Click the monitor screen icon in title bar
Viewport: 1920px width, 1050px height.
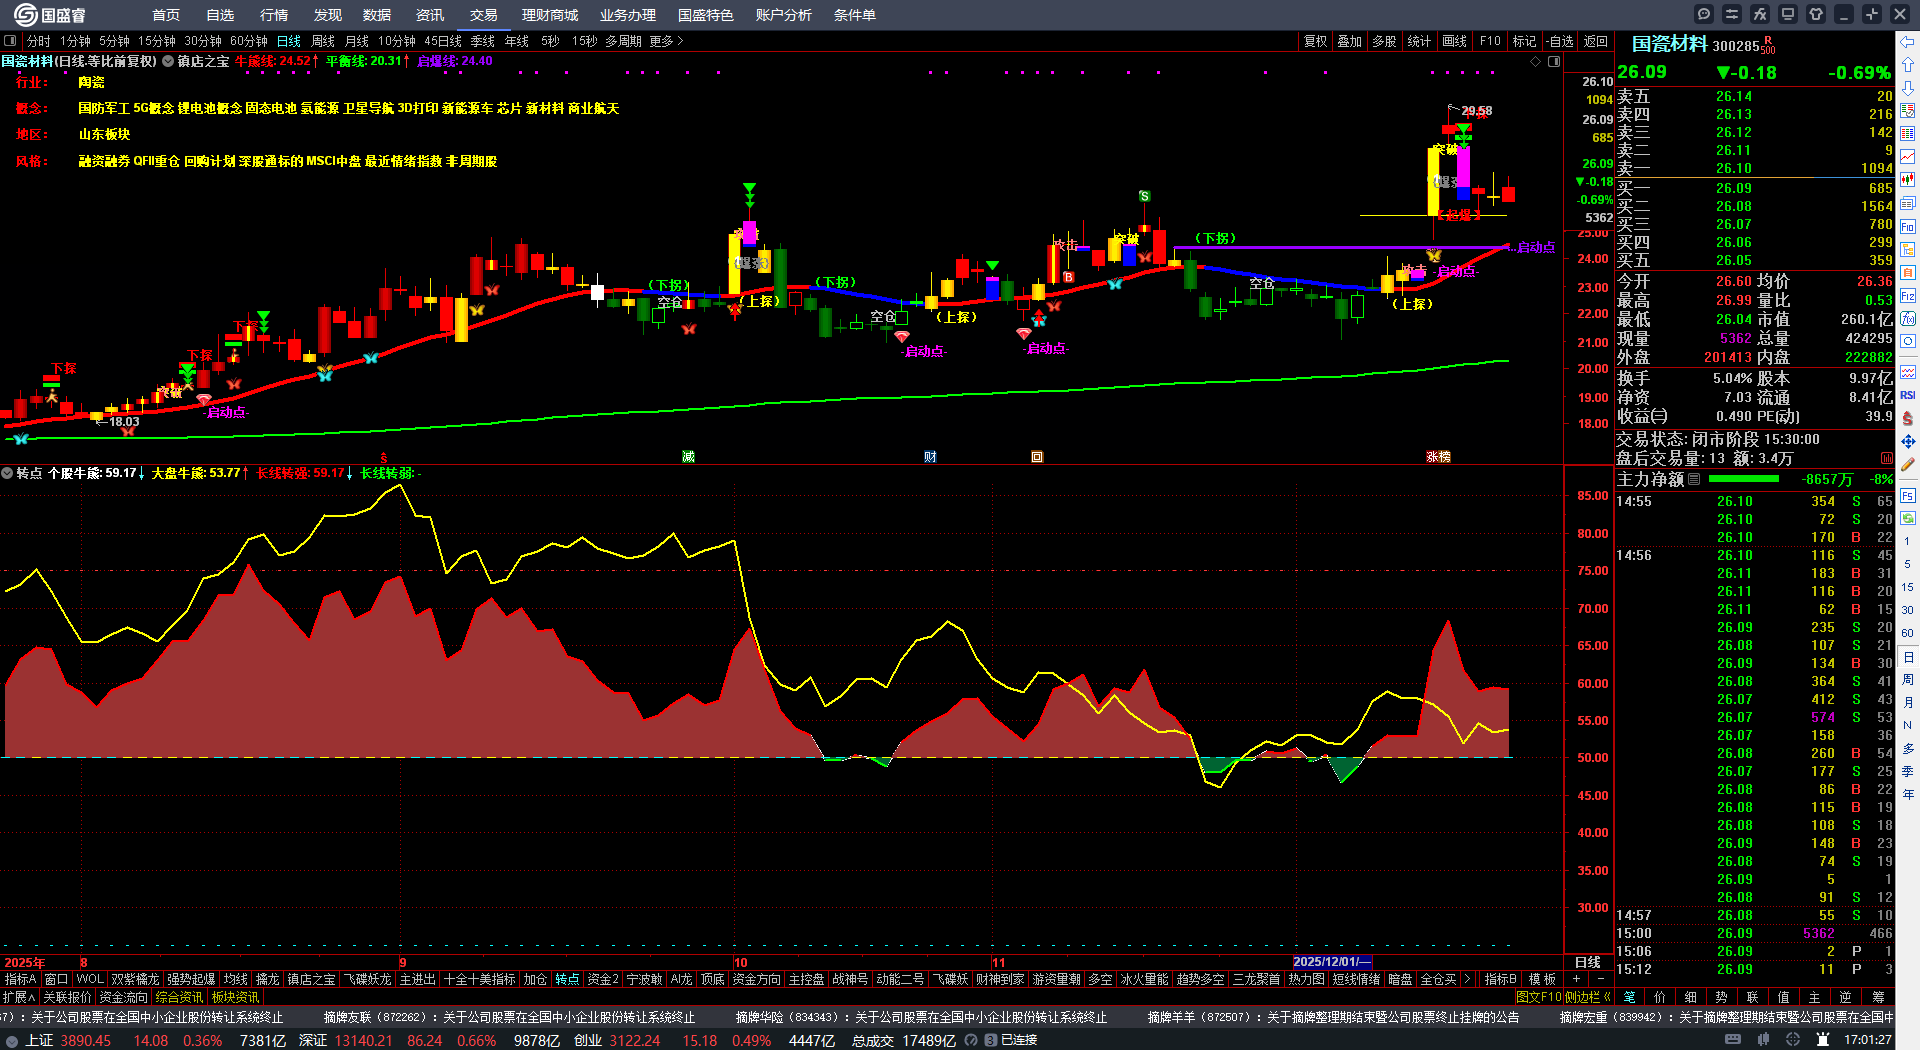point(1788,14)
